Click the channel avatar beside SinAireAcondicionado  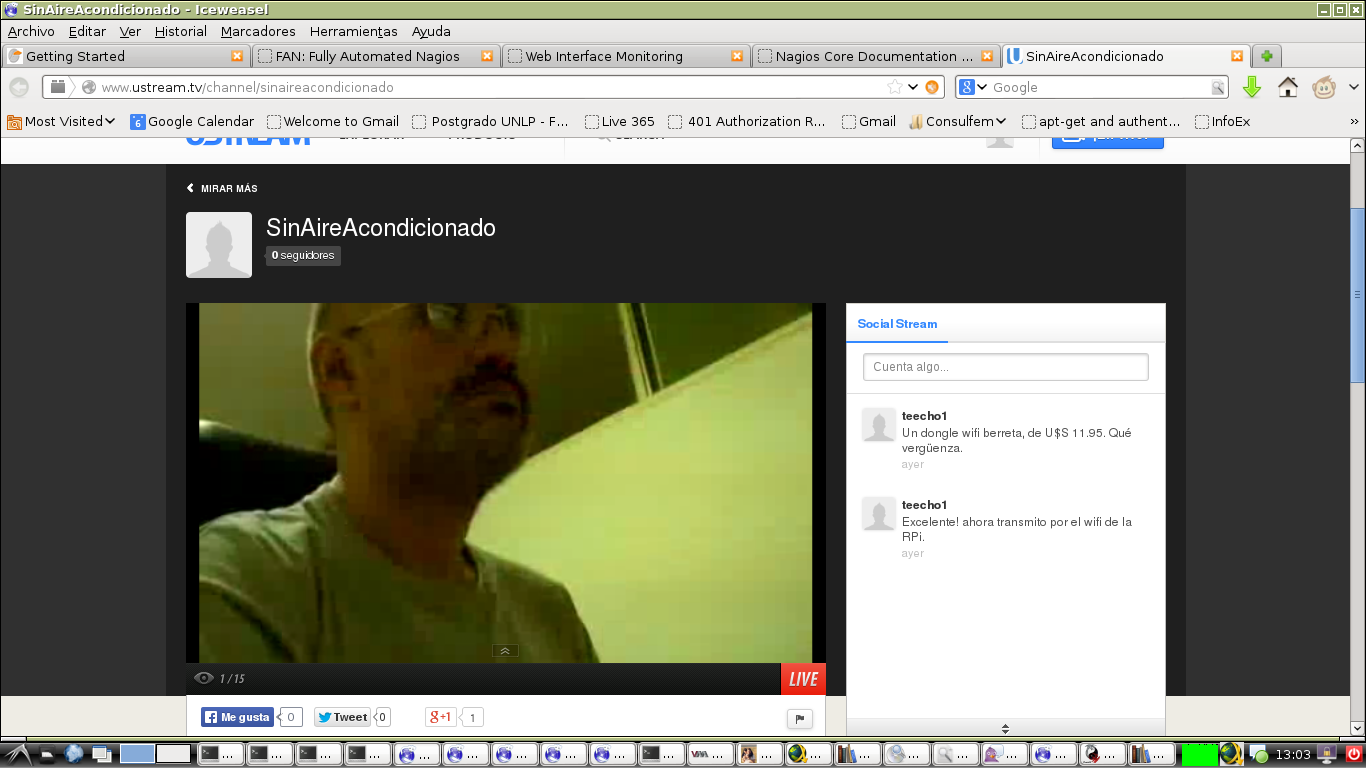[x=219, y=245]
